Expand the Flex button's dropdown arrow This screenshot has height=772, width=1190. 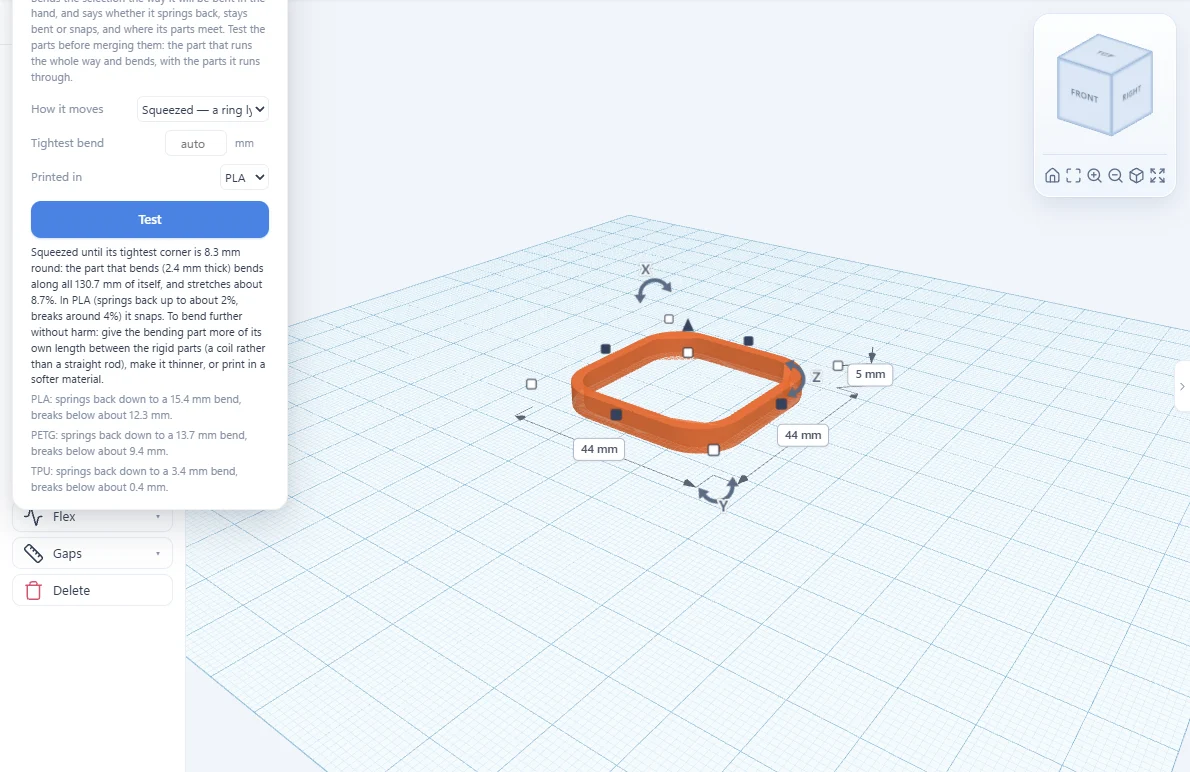click(x=158, y=517)
